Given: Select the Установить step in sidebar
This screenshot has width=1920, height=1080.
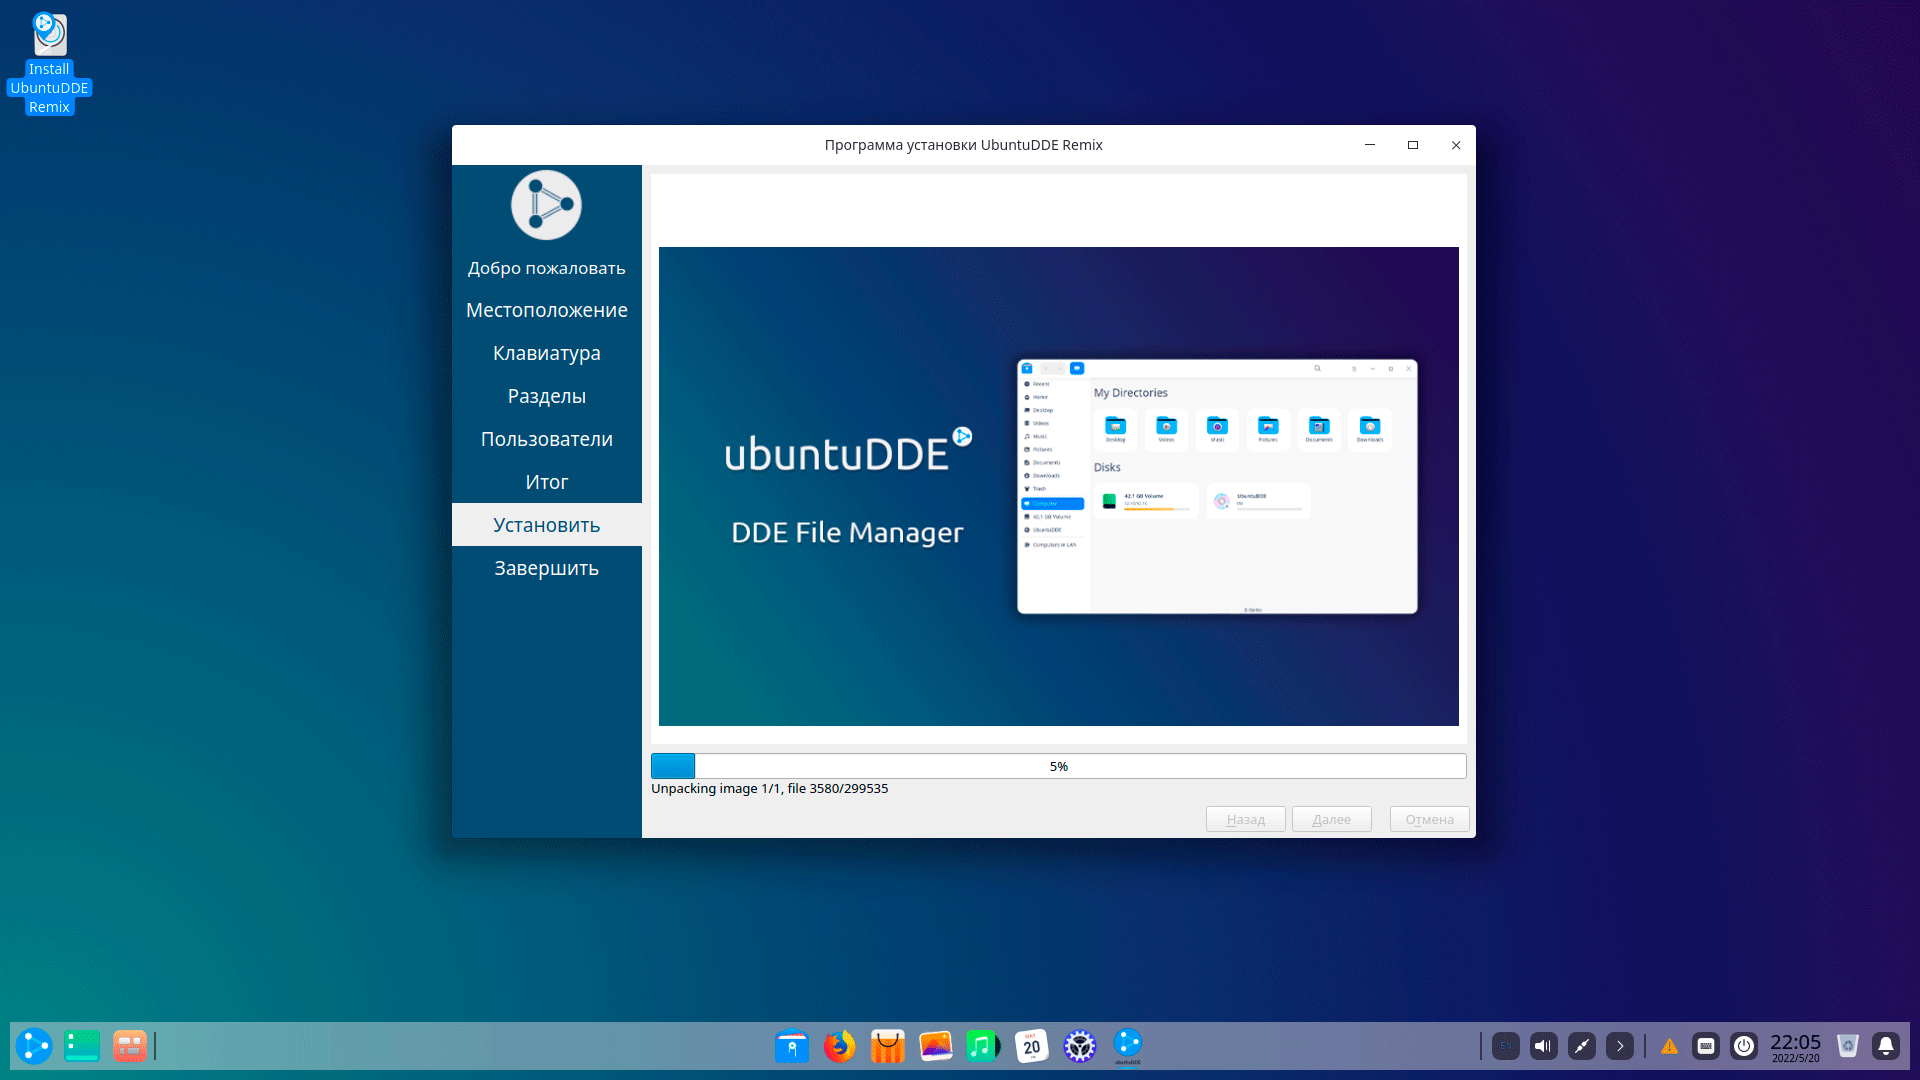Looking at the screenshot, I should pos(546,525).
